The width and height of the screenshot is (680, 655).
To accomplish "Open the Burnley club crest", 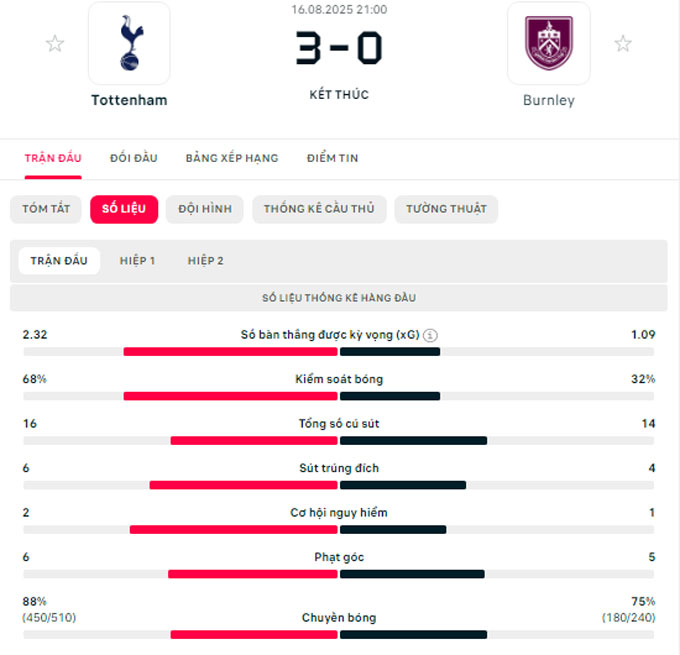I will pyautogui.click(x=549, y=43).
